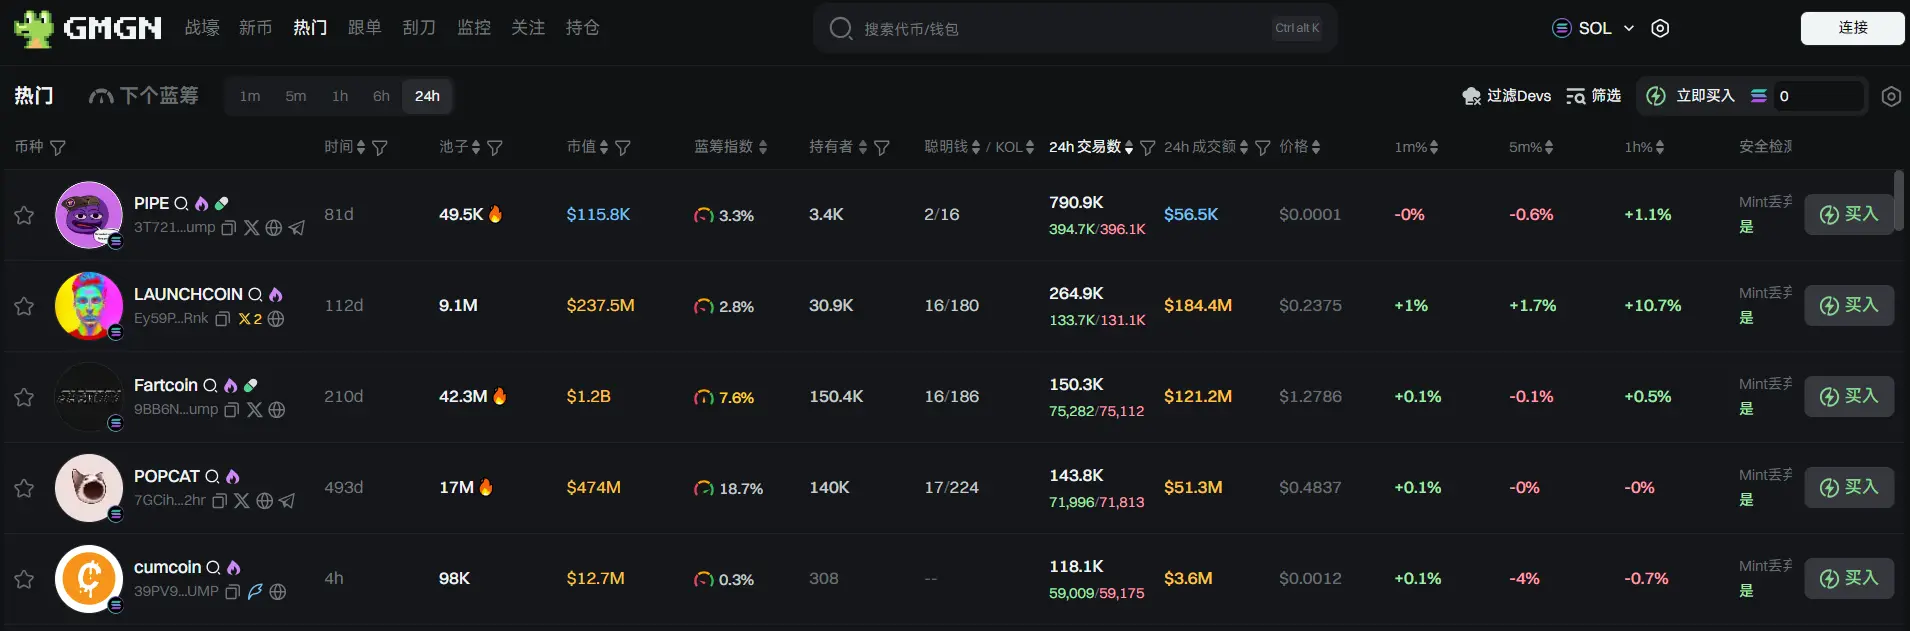Viewport: 1910px width, 631px height.
Task: Open the settings icon beside SOL selector
Action: click(1660, 28)
